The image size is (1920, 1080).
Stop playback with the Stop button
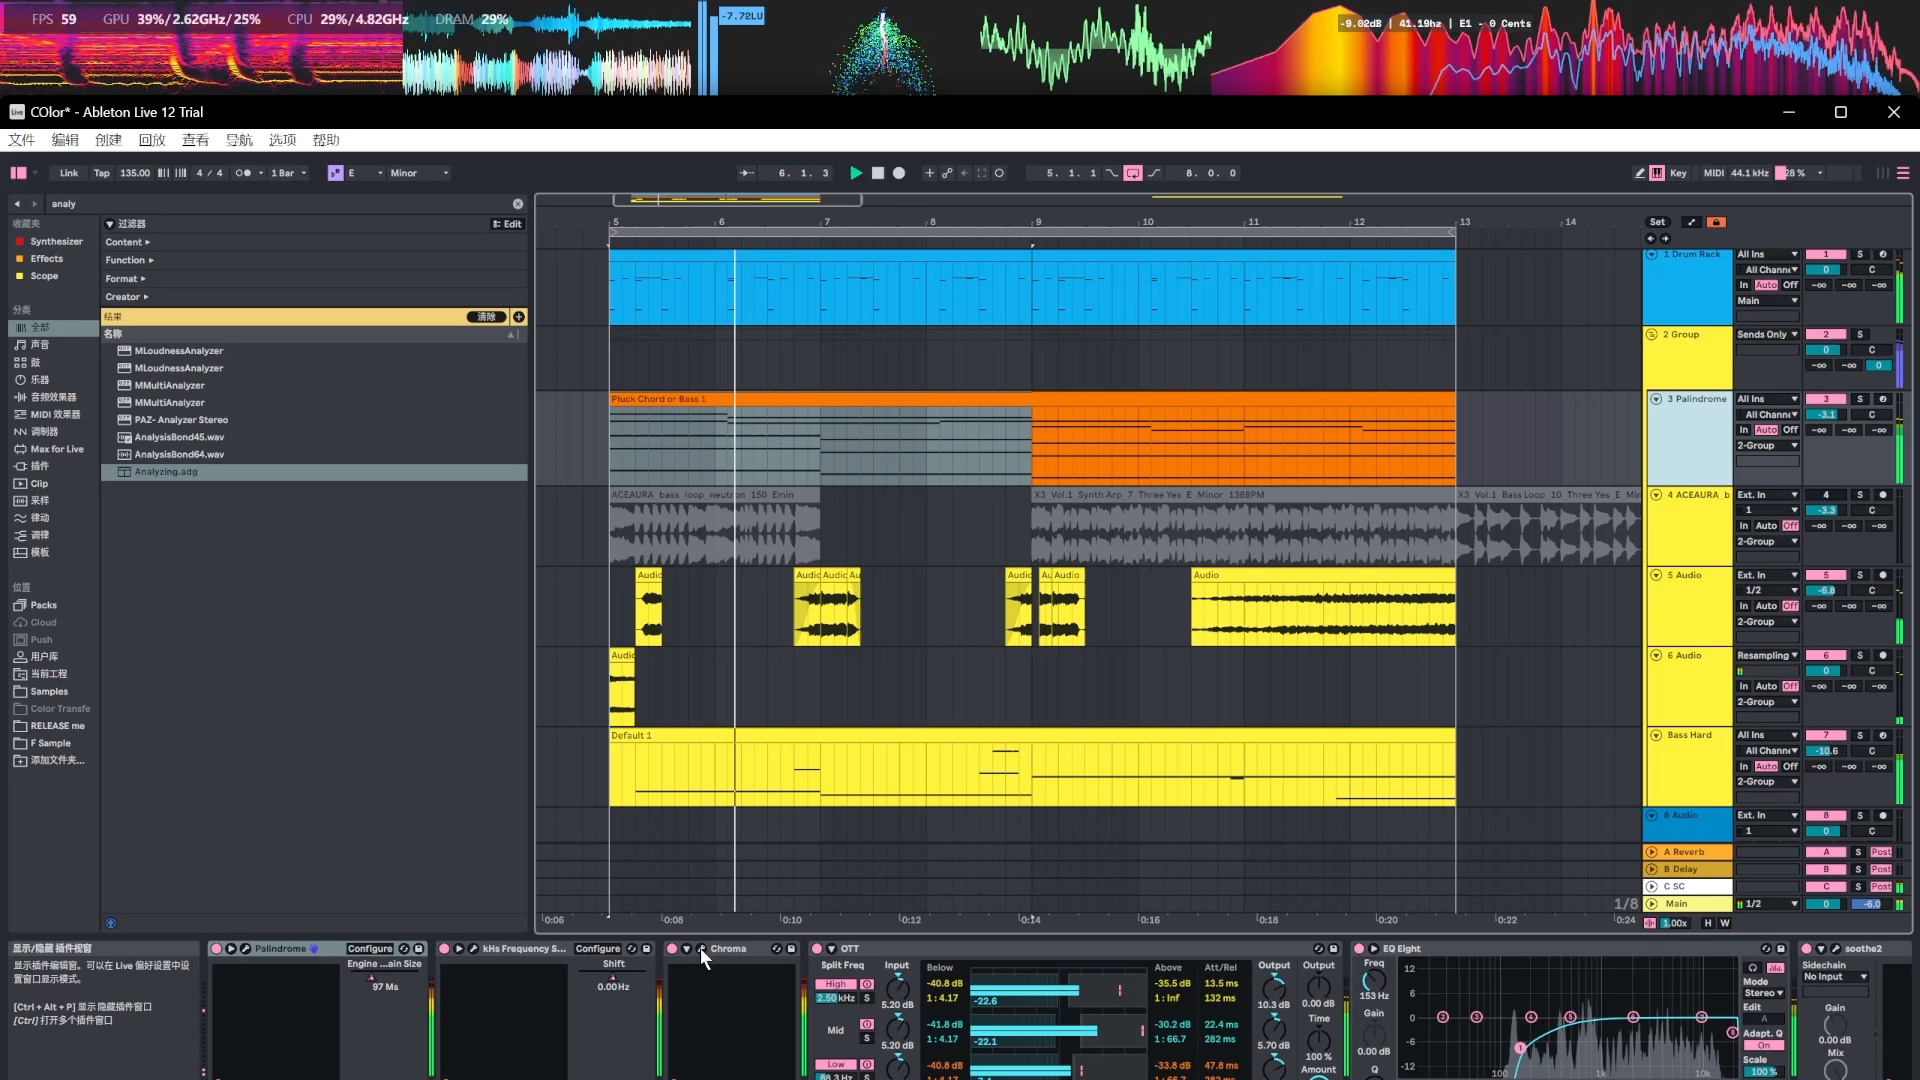coord(878,173)
